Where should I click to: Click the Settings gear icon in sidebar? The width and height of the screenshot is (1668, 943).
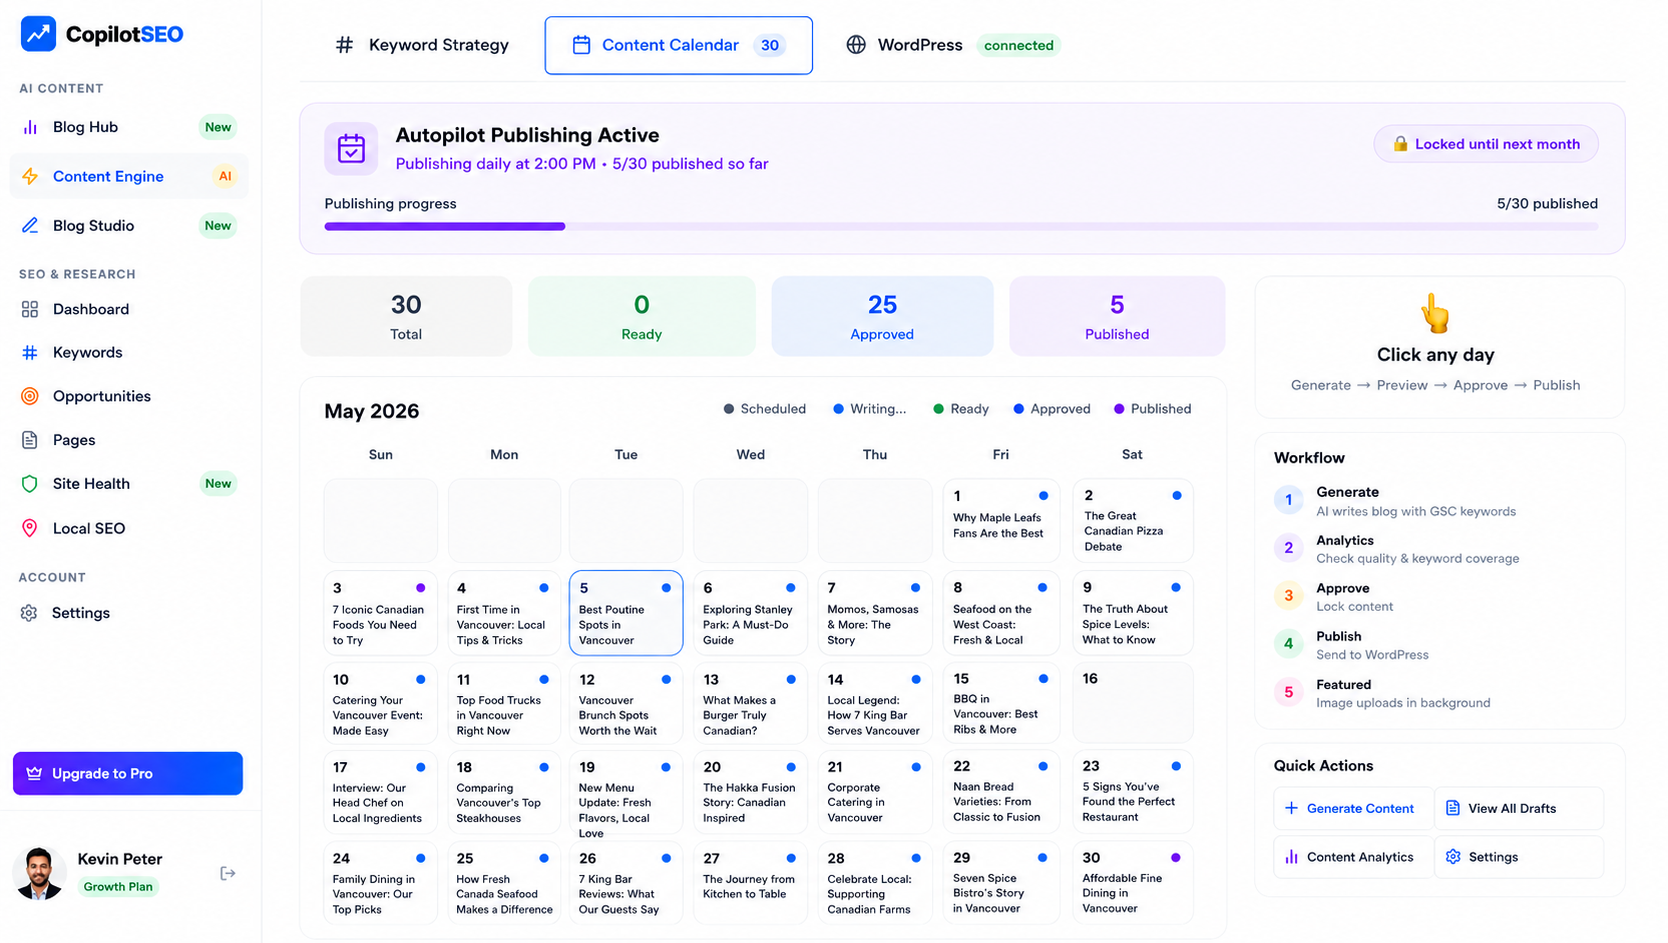point(29,613)
